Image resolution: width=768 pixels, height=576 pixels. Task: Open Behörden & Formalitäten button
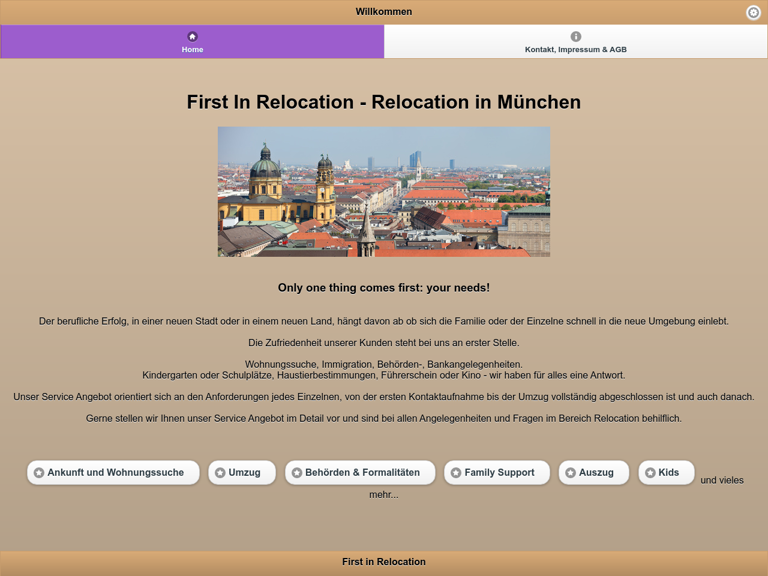click(360, 473)
